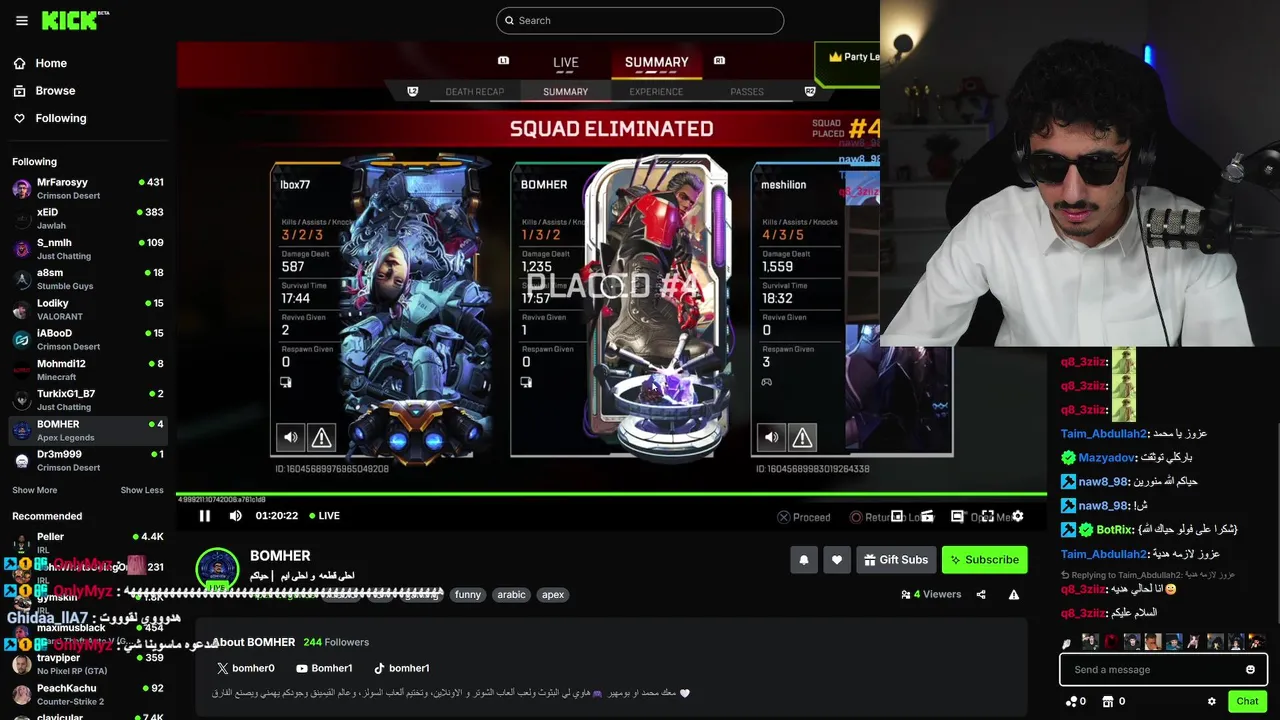Viewport: 1280px width, 720px height.
Task: Collapse the Following list with Show Less
Action: pyautogui.click(x=142, y=490)
